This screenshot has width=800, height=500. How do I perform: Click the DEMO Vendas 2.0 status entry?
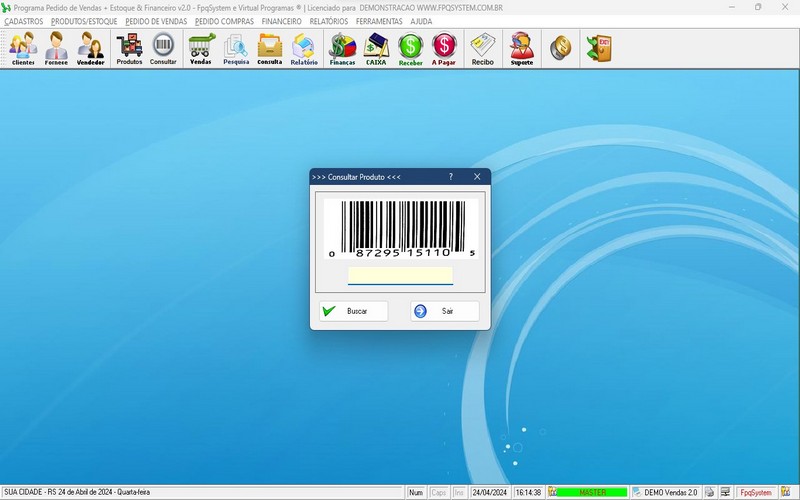pyautogui.click(x=665, y=492)
